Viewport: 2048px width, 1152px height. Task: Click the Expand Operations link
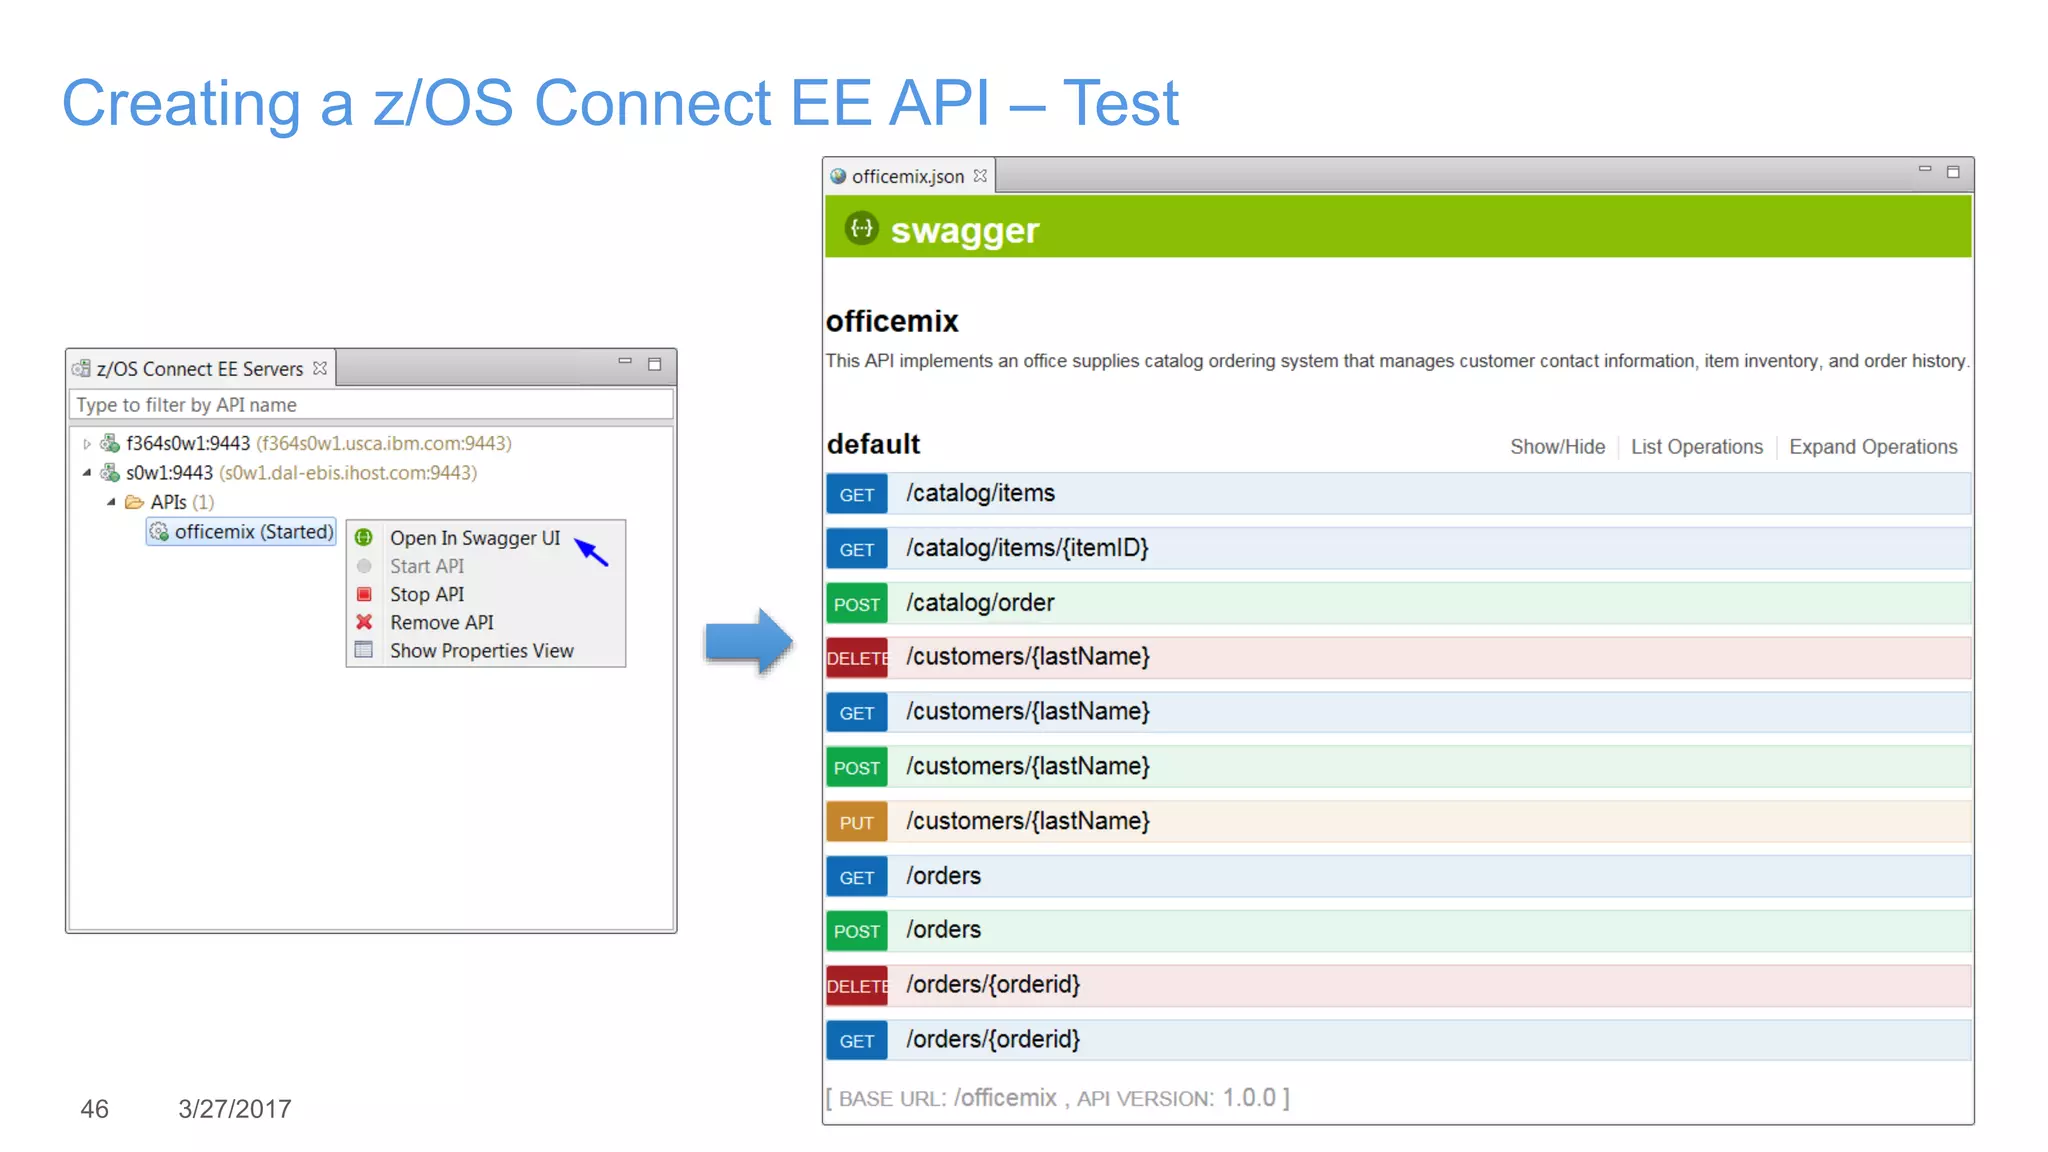pyautogui.click(x=1873, y=447)
